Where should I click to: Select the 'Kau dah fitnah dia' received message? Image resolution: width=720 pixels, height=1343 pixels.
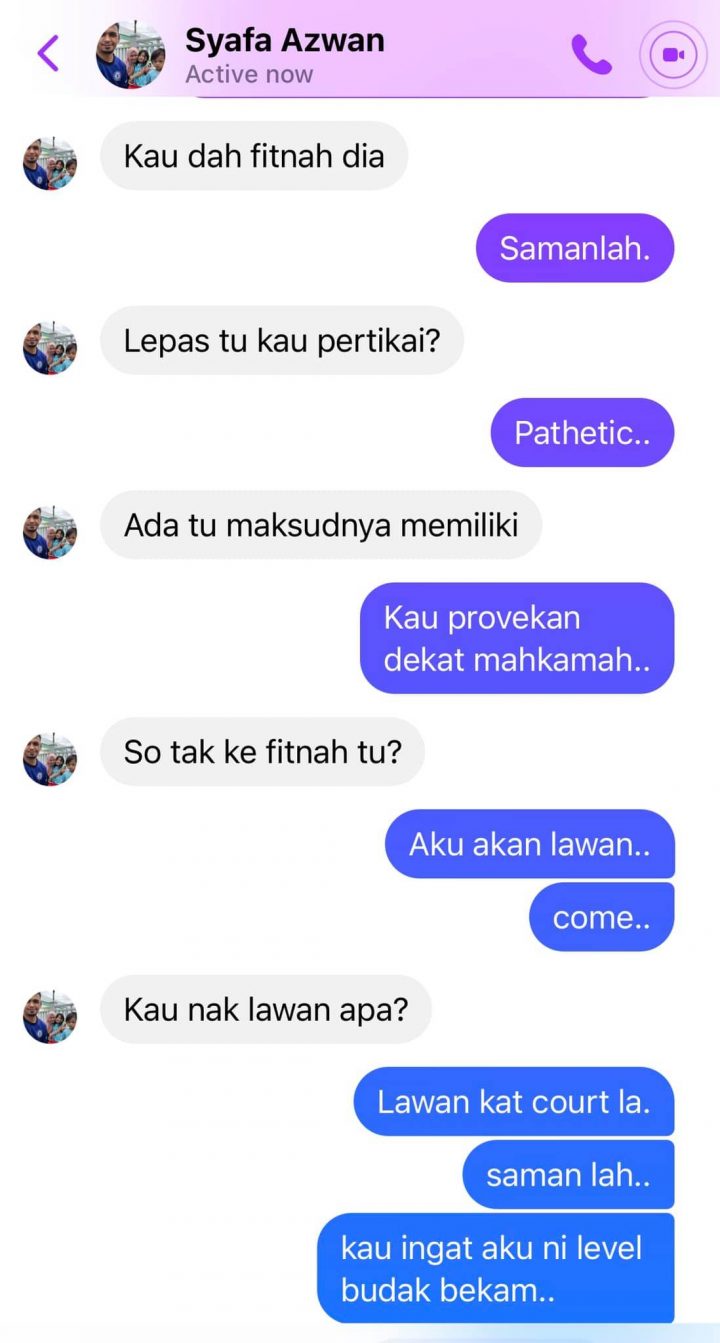pyautogui.click(x=254, y=156)
